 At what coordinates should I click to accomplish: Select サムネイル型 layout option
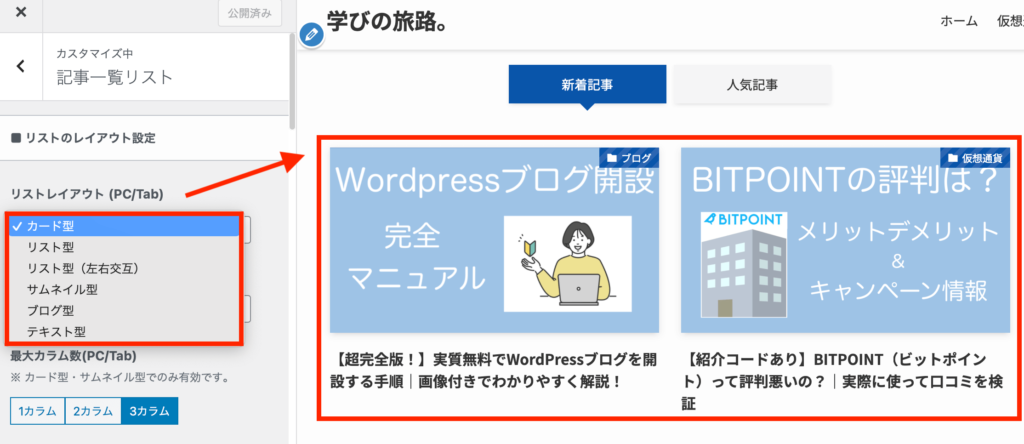(x=124, y=289)
